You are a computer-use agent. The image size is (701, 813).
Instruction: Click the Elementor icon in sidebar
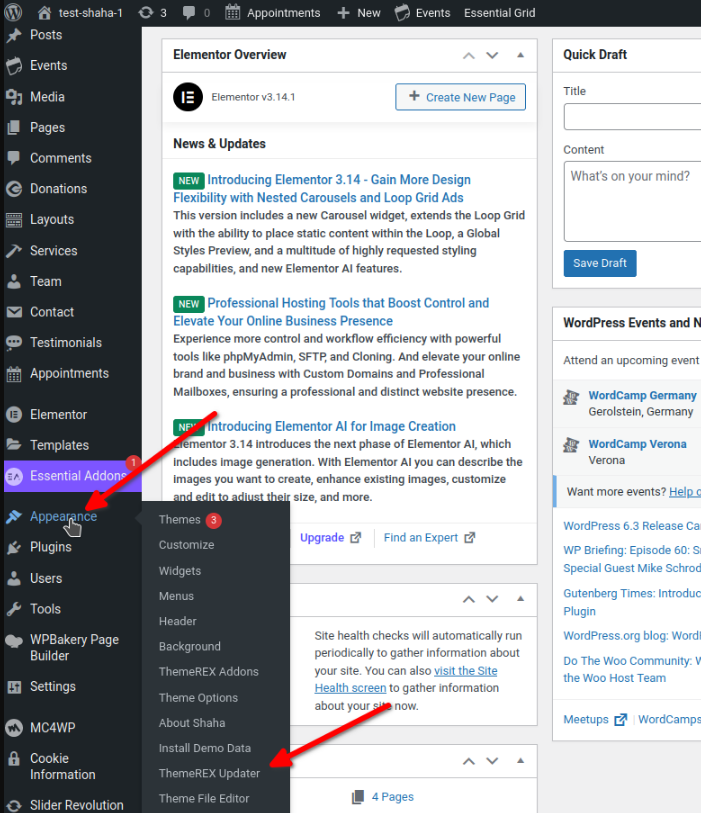coord(14,414)
